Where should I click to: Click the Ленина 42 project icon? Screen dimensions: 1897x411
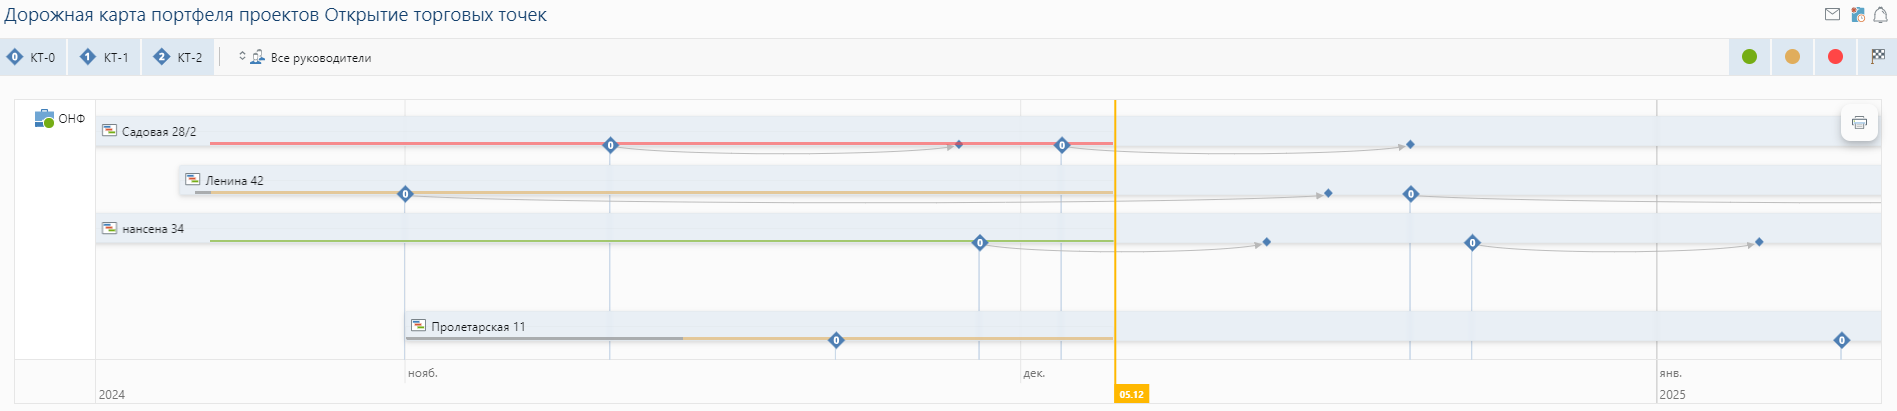(x=193, y=180)
